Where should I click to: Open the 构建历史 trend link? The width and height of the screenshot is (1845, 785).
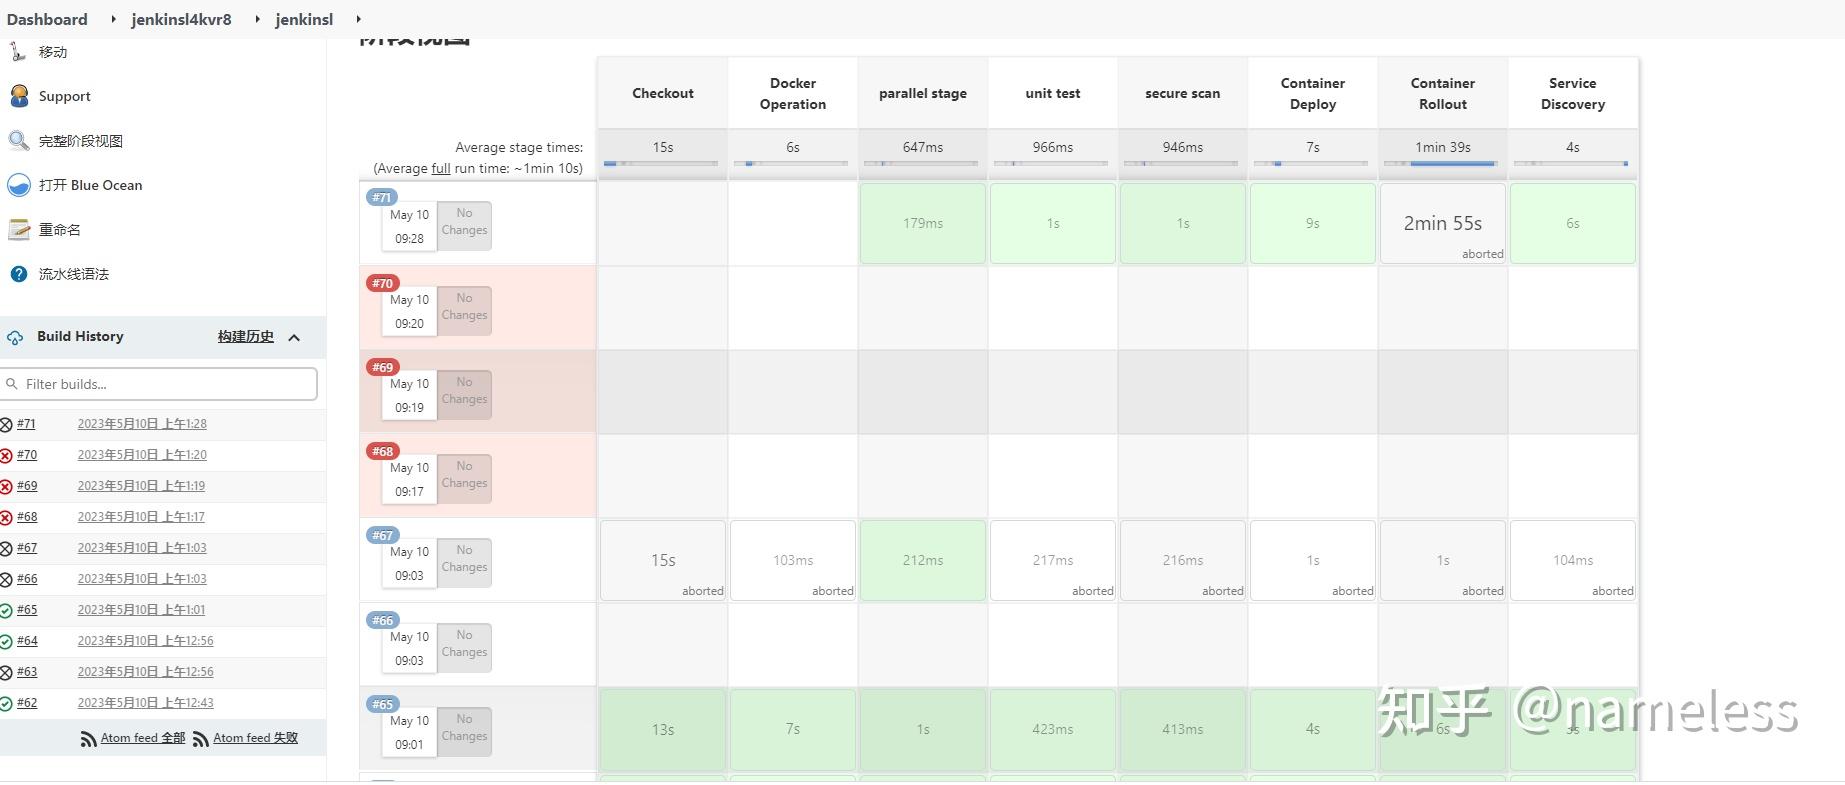coord(245,337)
